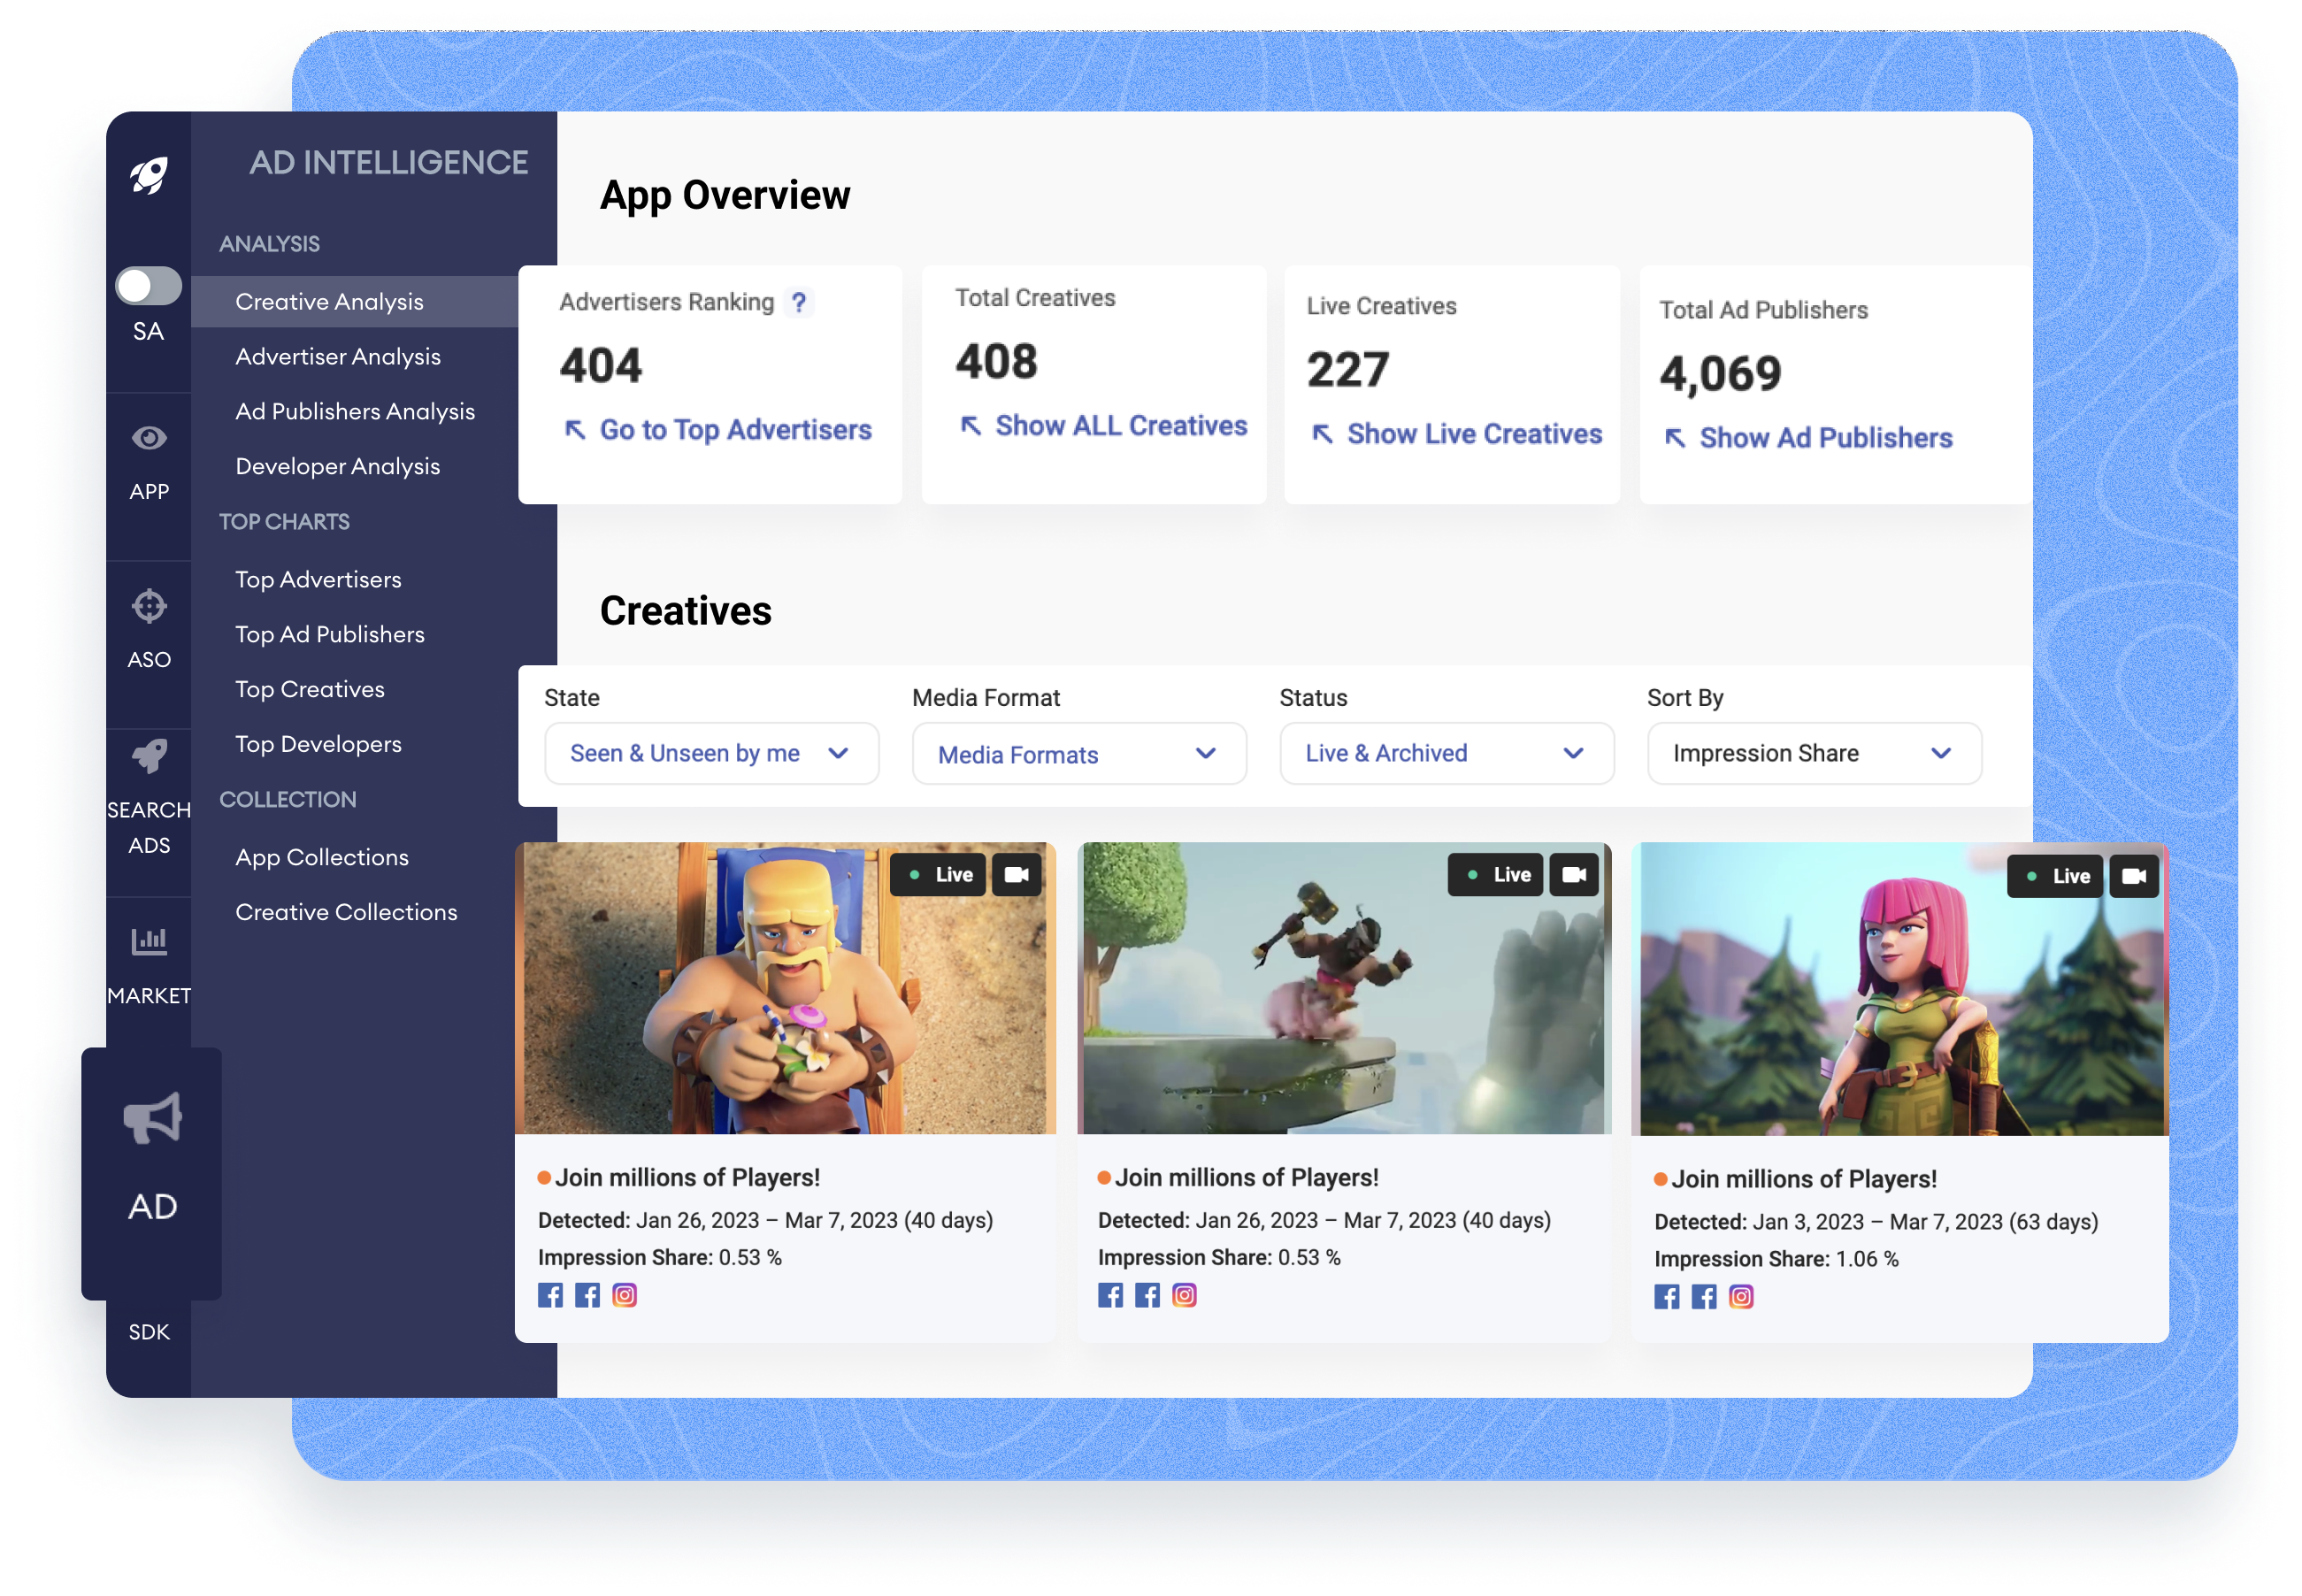Click Live badge on Barbarian King creative
Screen dimensions: 2302x1596
point(939,875)
